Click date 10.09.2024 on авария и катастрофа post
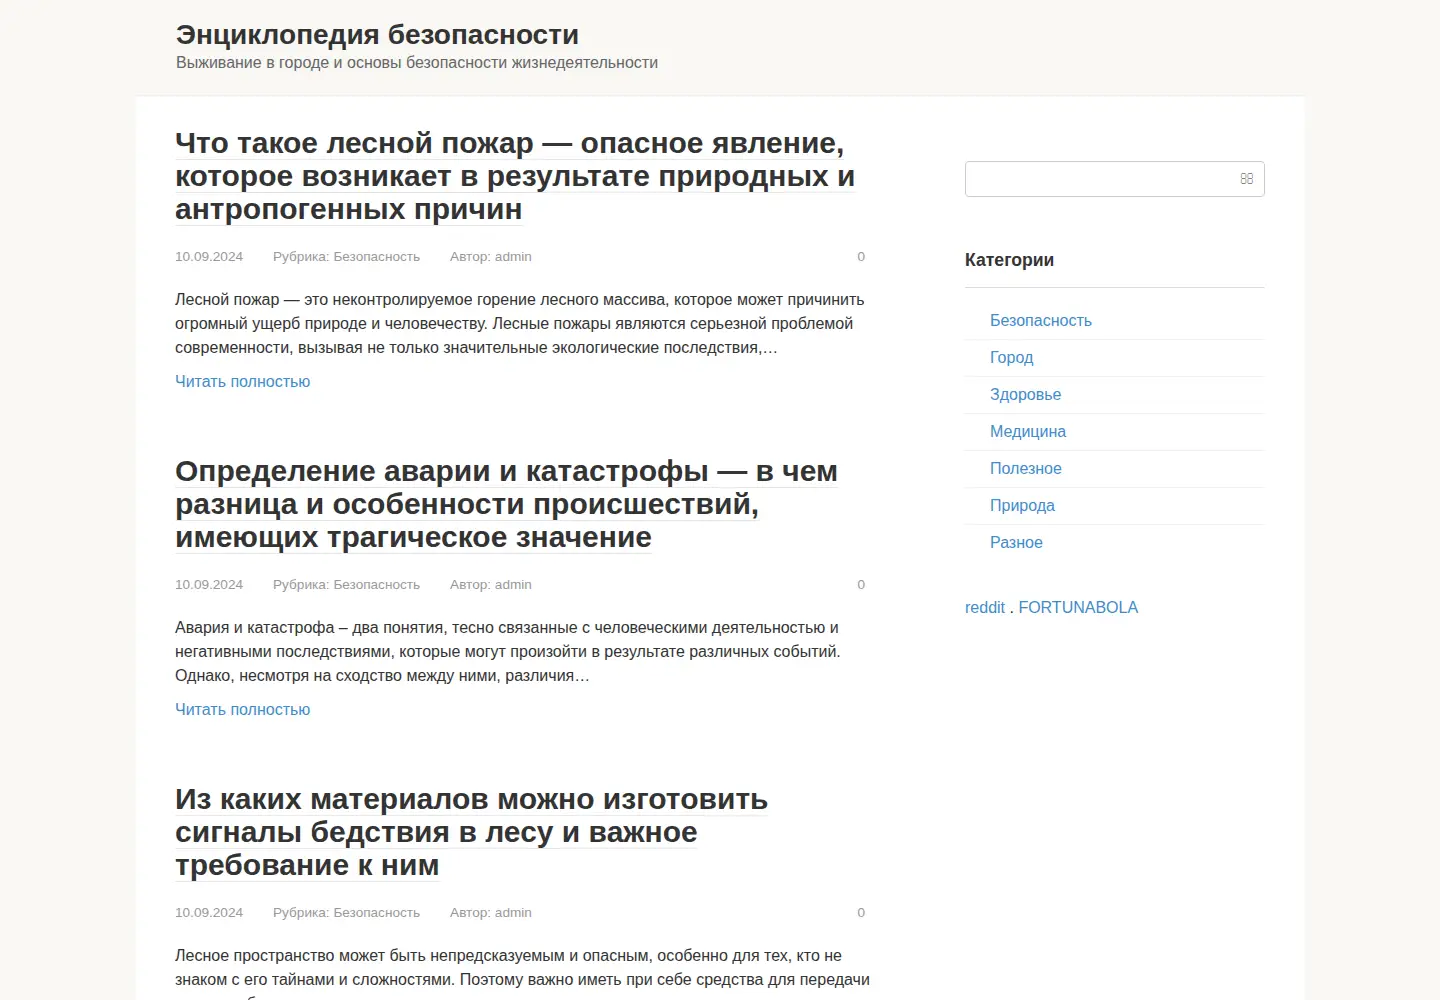Screen dimensions: 1440x1000 209,585
